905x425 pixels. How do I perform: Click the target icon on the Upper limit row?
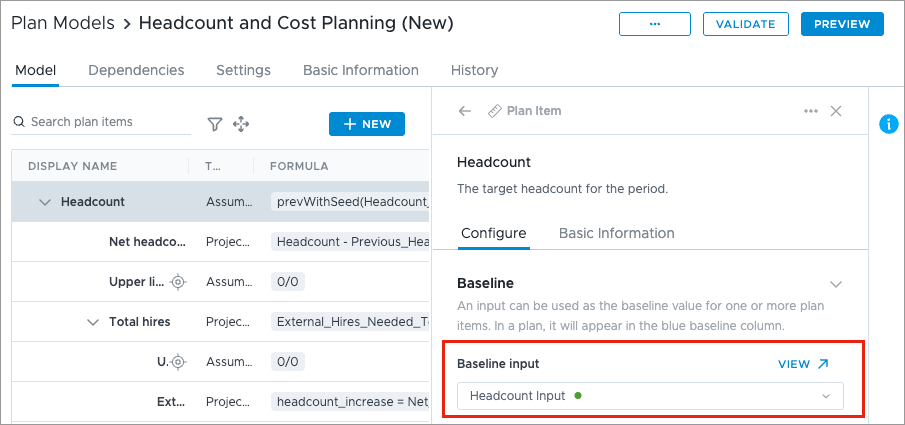point(178,282)
